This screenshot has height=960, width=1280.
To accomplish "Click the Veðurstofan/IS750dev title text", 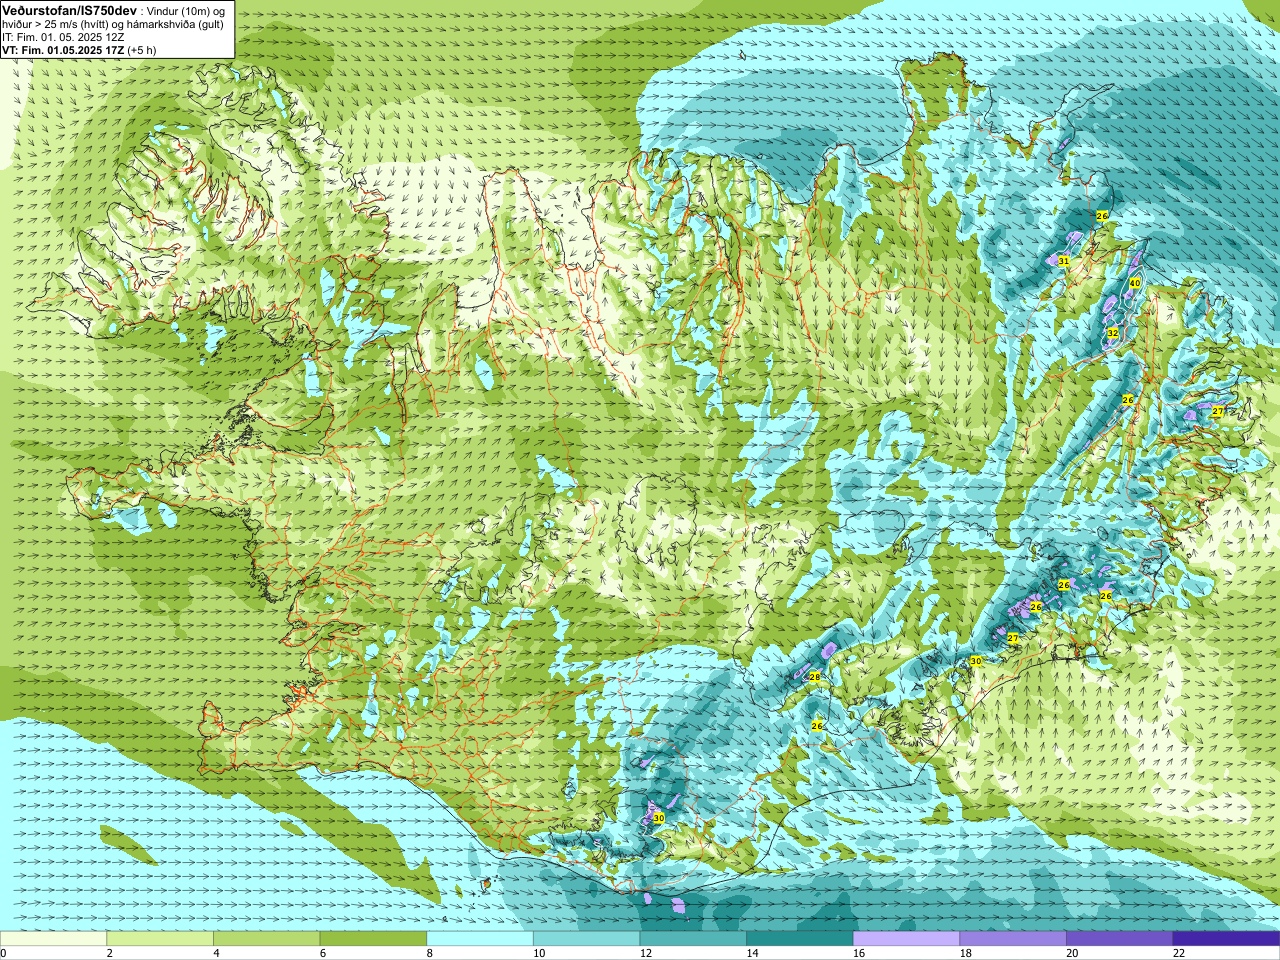I will pos(68,9).
